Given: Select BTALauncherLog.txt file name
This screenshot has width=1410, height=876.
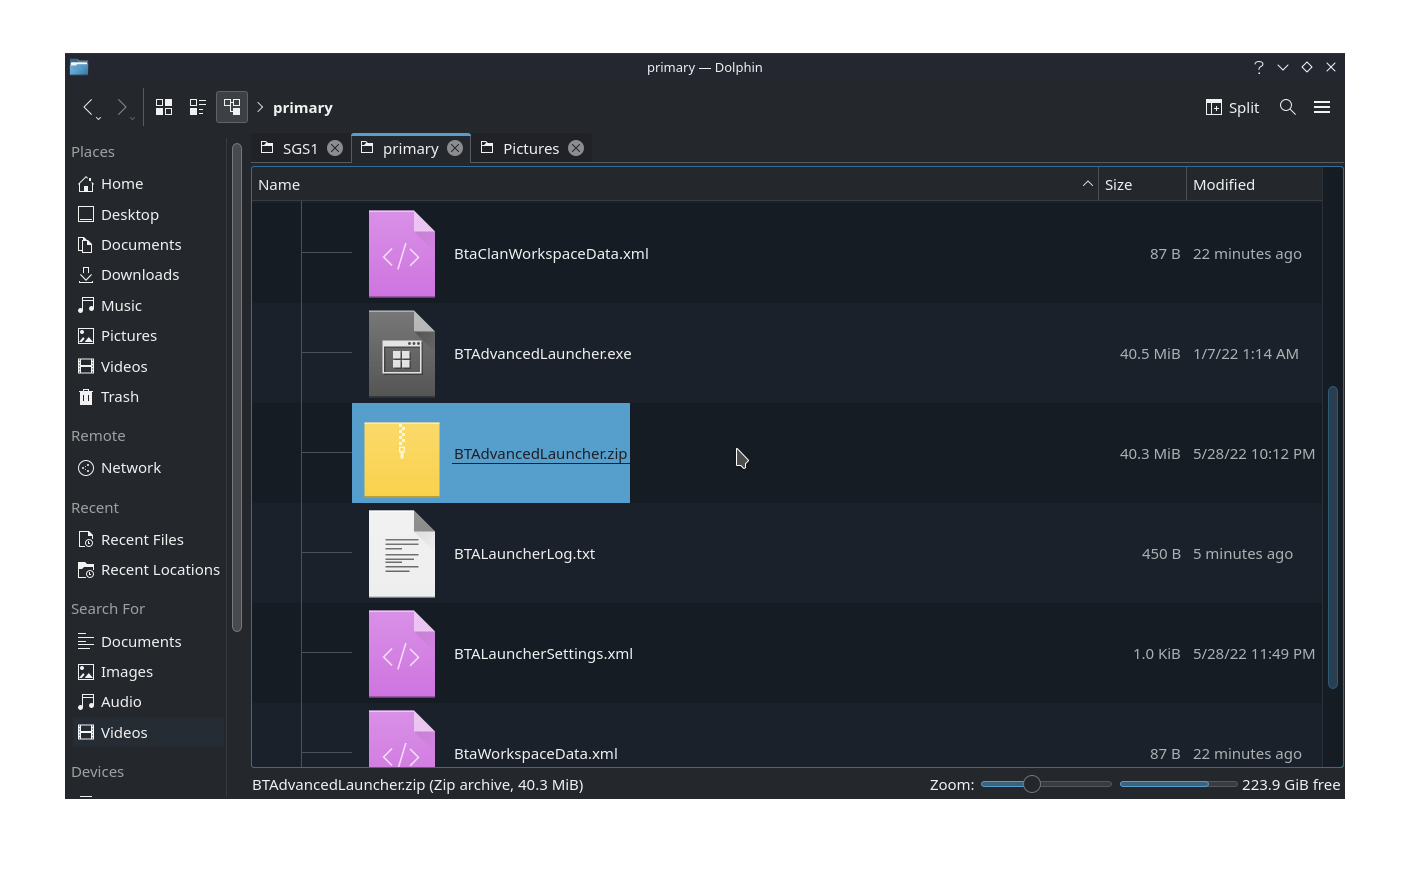Looking at the screenshot, I should pyautogui.click(x=524, y=554).
